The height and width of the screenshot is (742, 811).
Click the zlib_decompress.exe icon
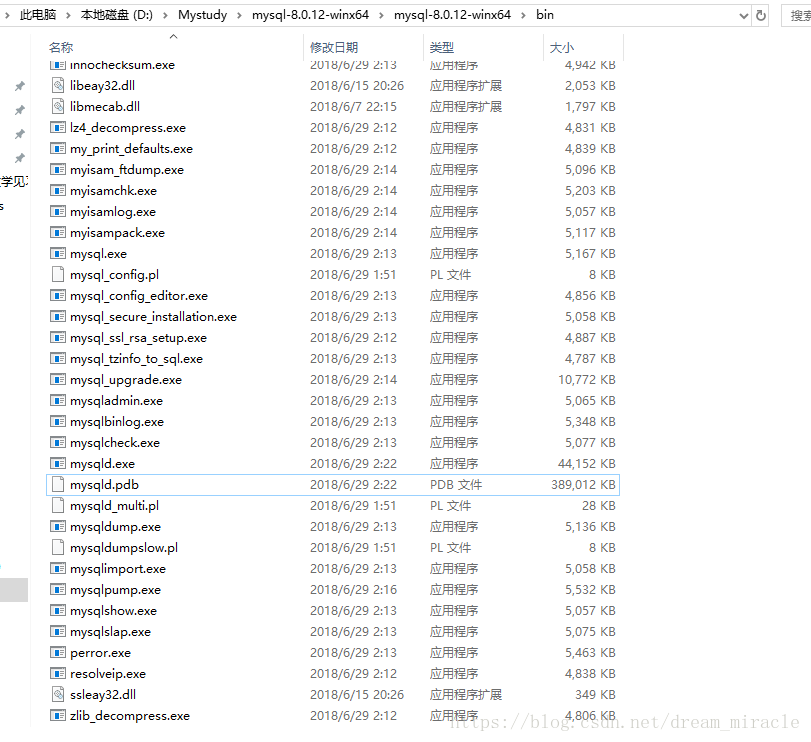pyautogui.click(x=58, y=716)
